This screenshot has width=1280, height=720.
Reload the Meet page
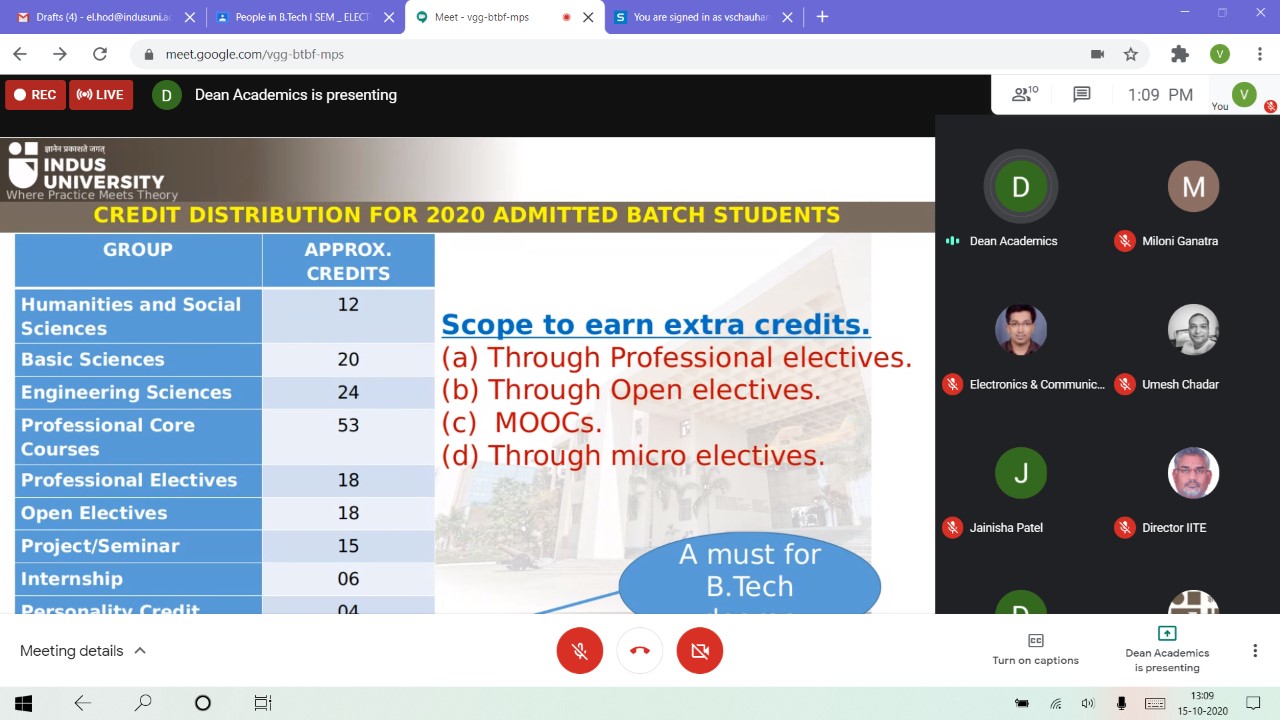click(99, 54)
